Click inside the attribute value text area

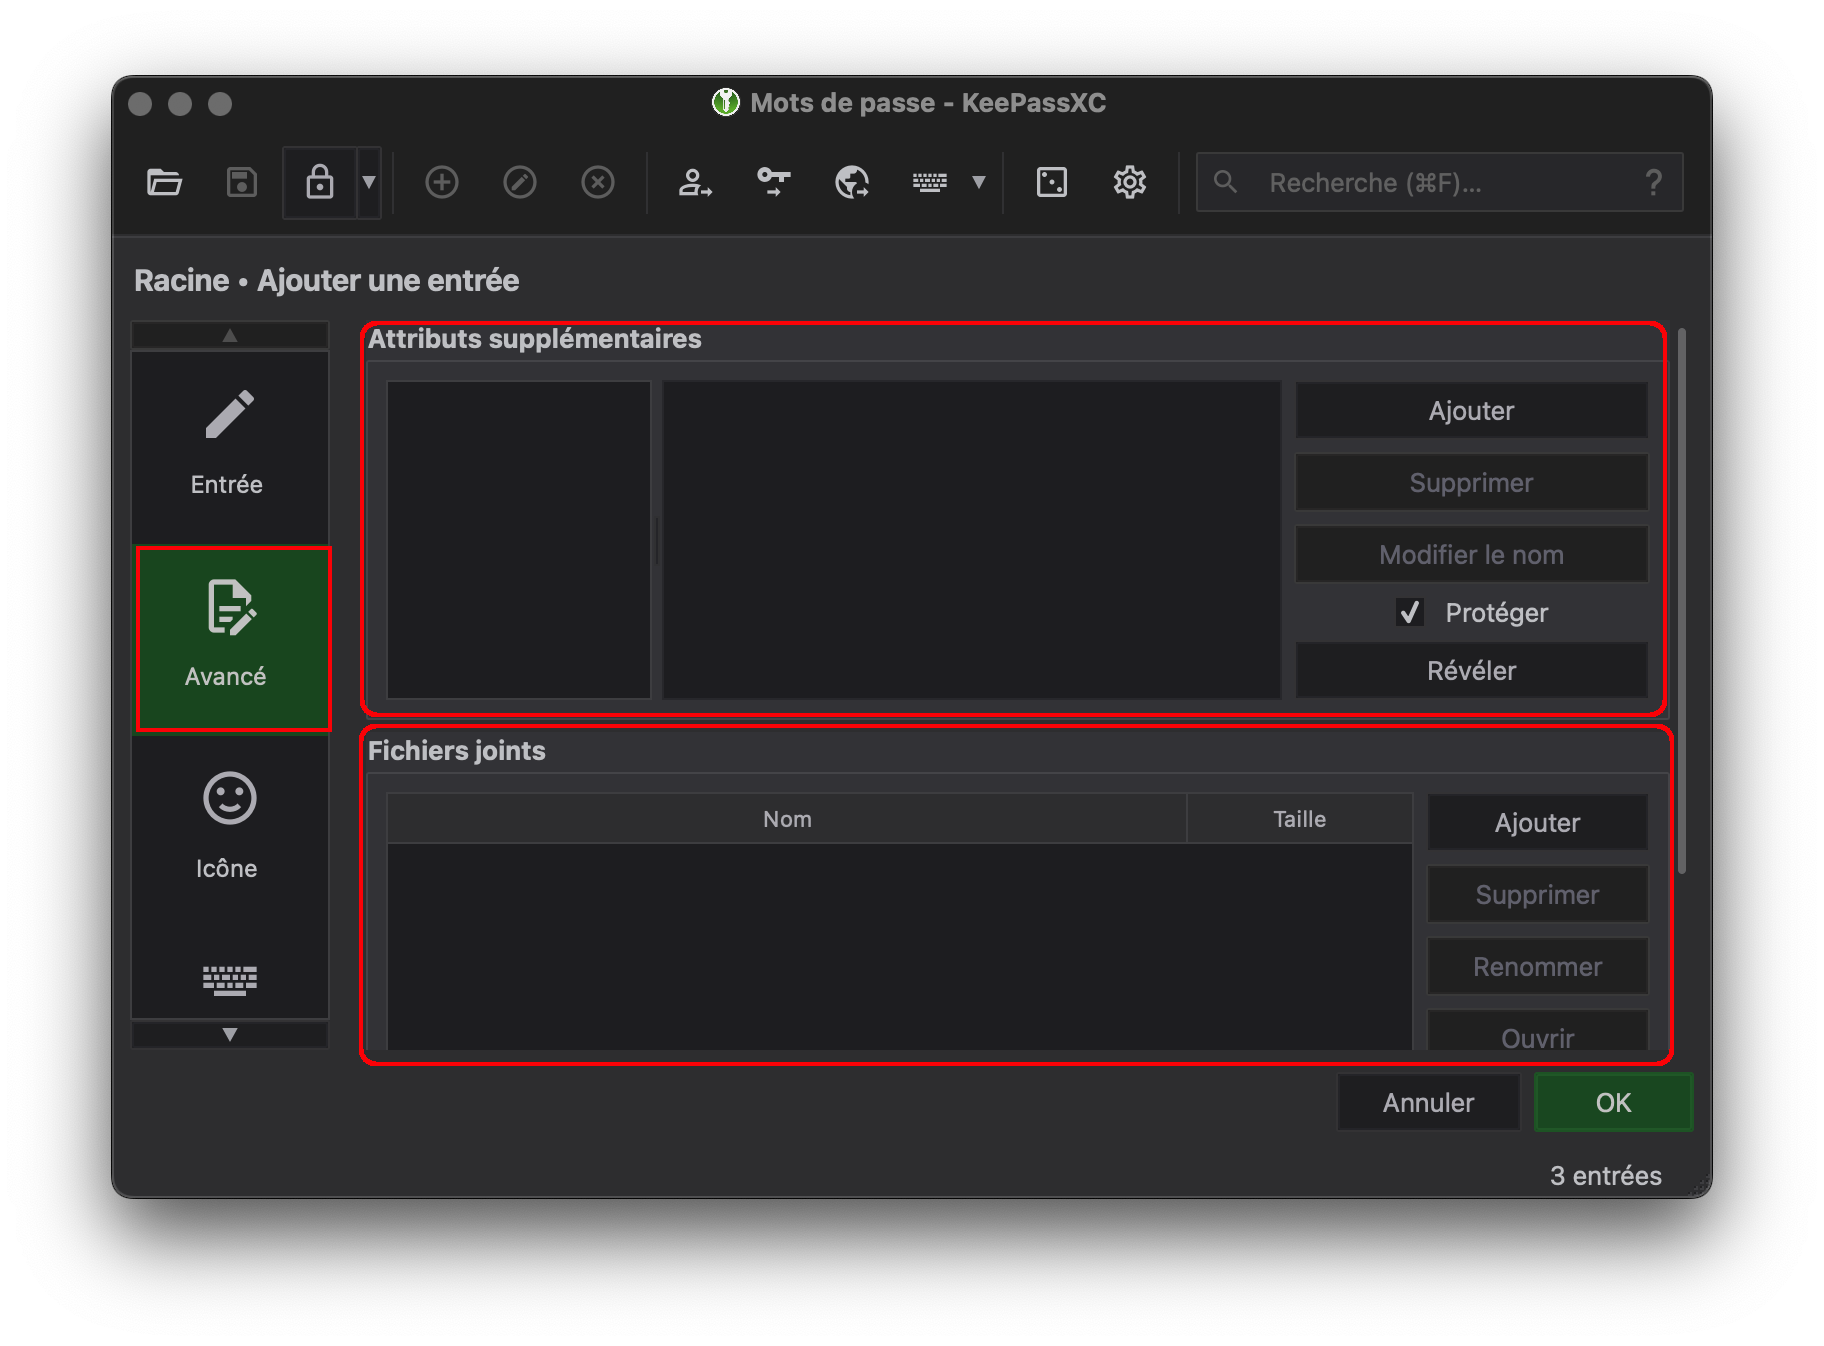(972, 540)
